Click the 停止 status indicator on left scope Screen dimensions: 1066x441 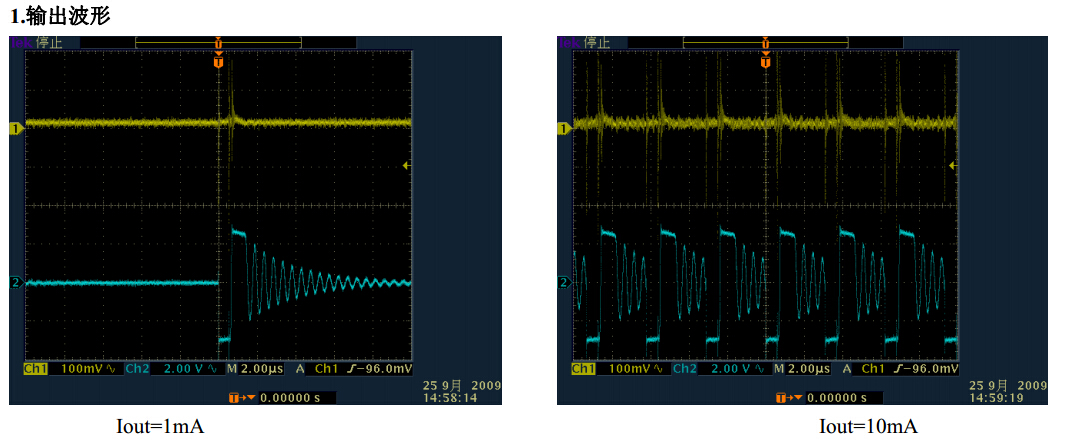[49, 42]
